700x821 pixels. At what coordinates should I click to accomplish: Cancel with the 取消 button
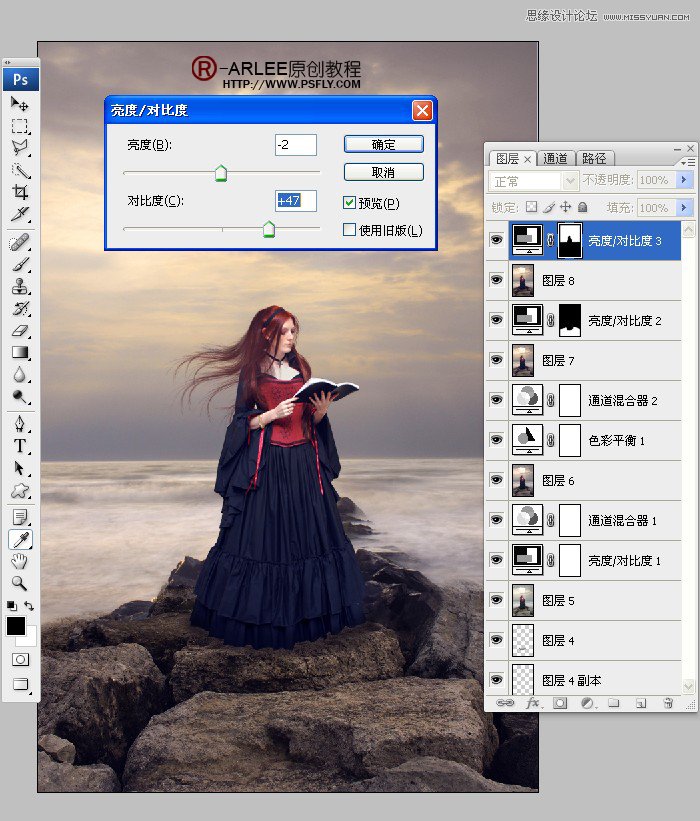click(x=384, y=172)
